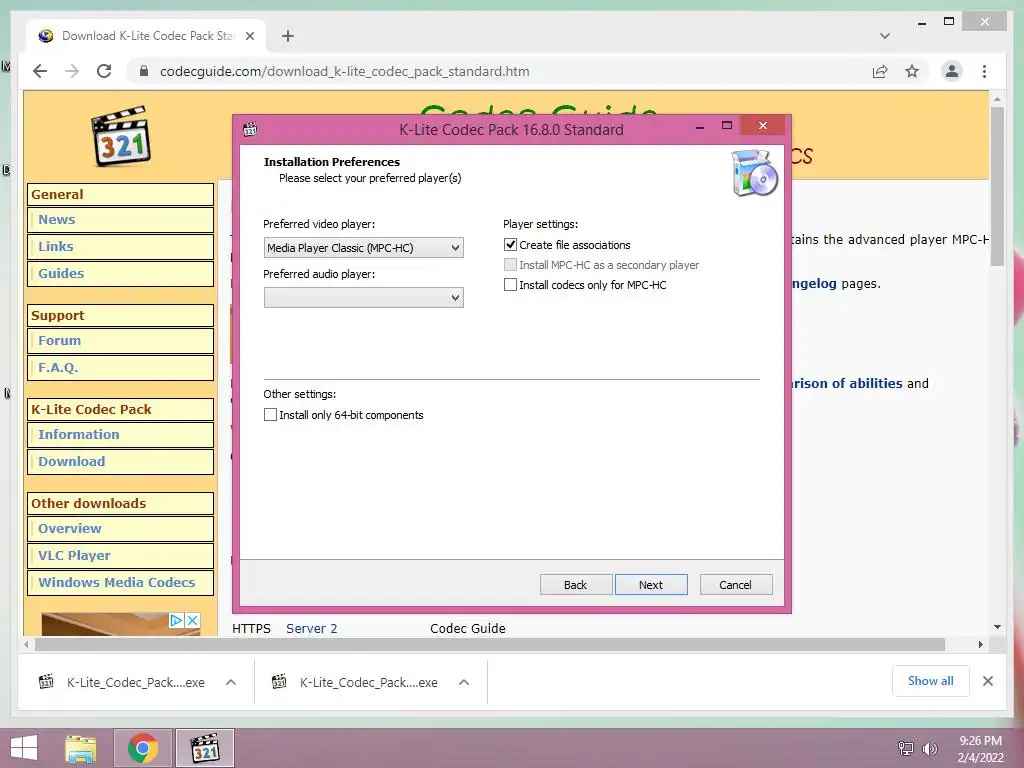Share this page icon in address bar
This screenshot has height=768, width=1024.
click(880, 71)
